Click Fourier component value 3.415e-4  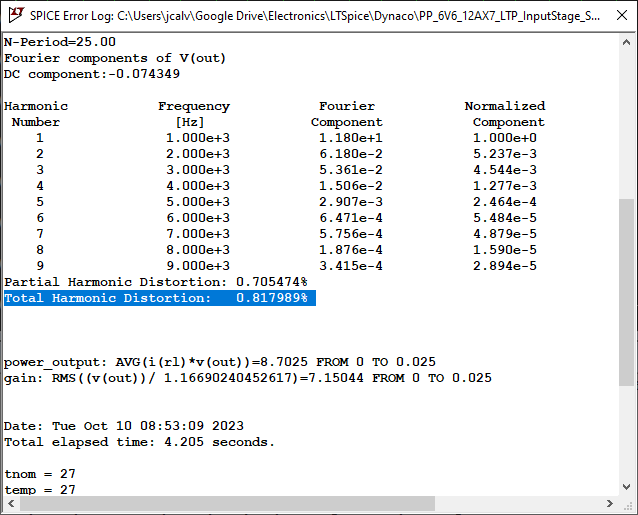tap(350, 266)
